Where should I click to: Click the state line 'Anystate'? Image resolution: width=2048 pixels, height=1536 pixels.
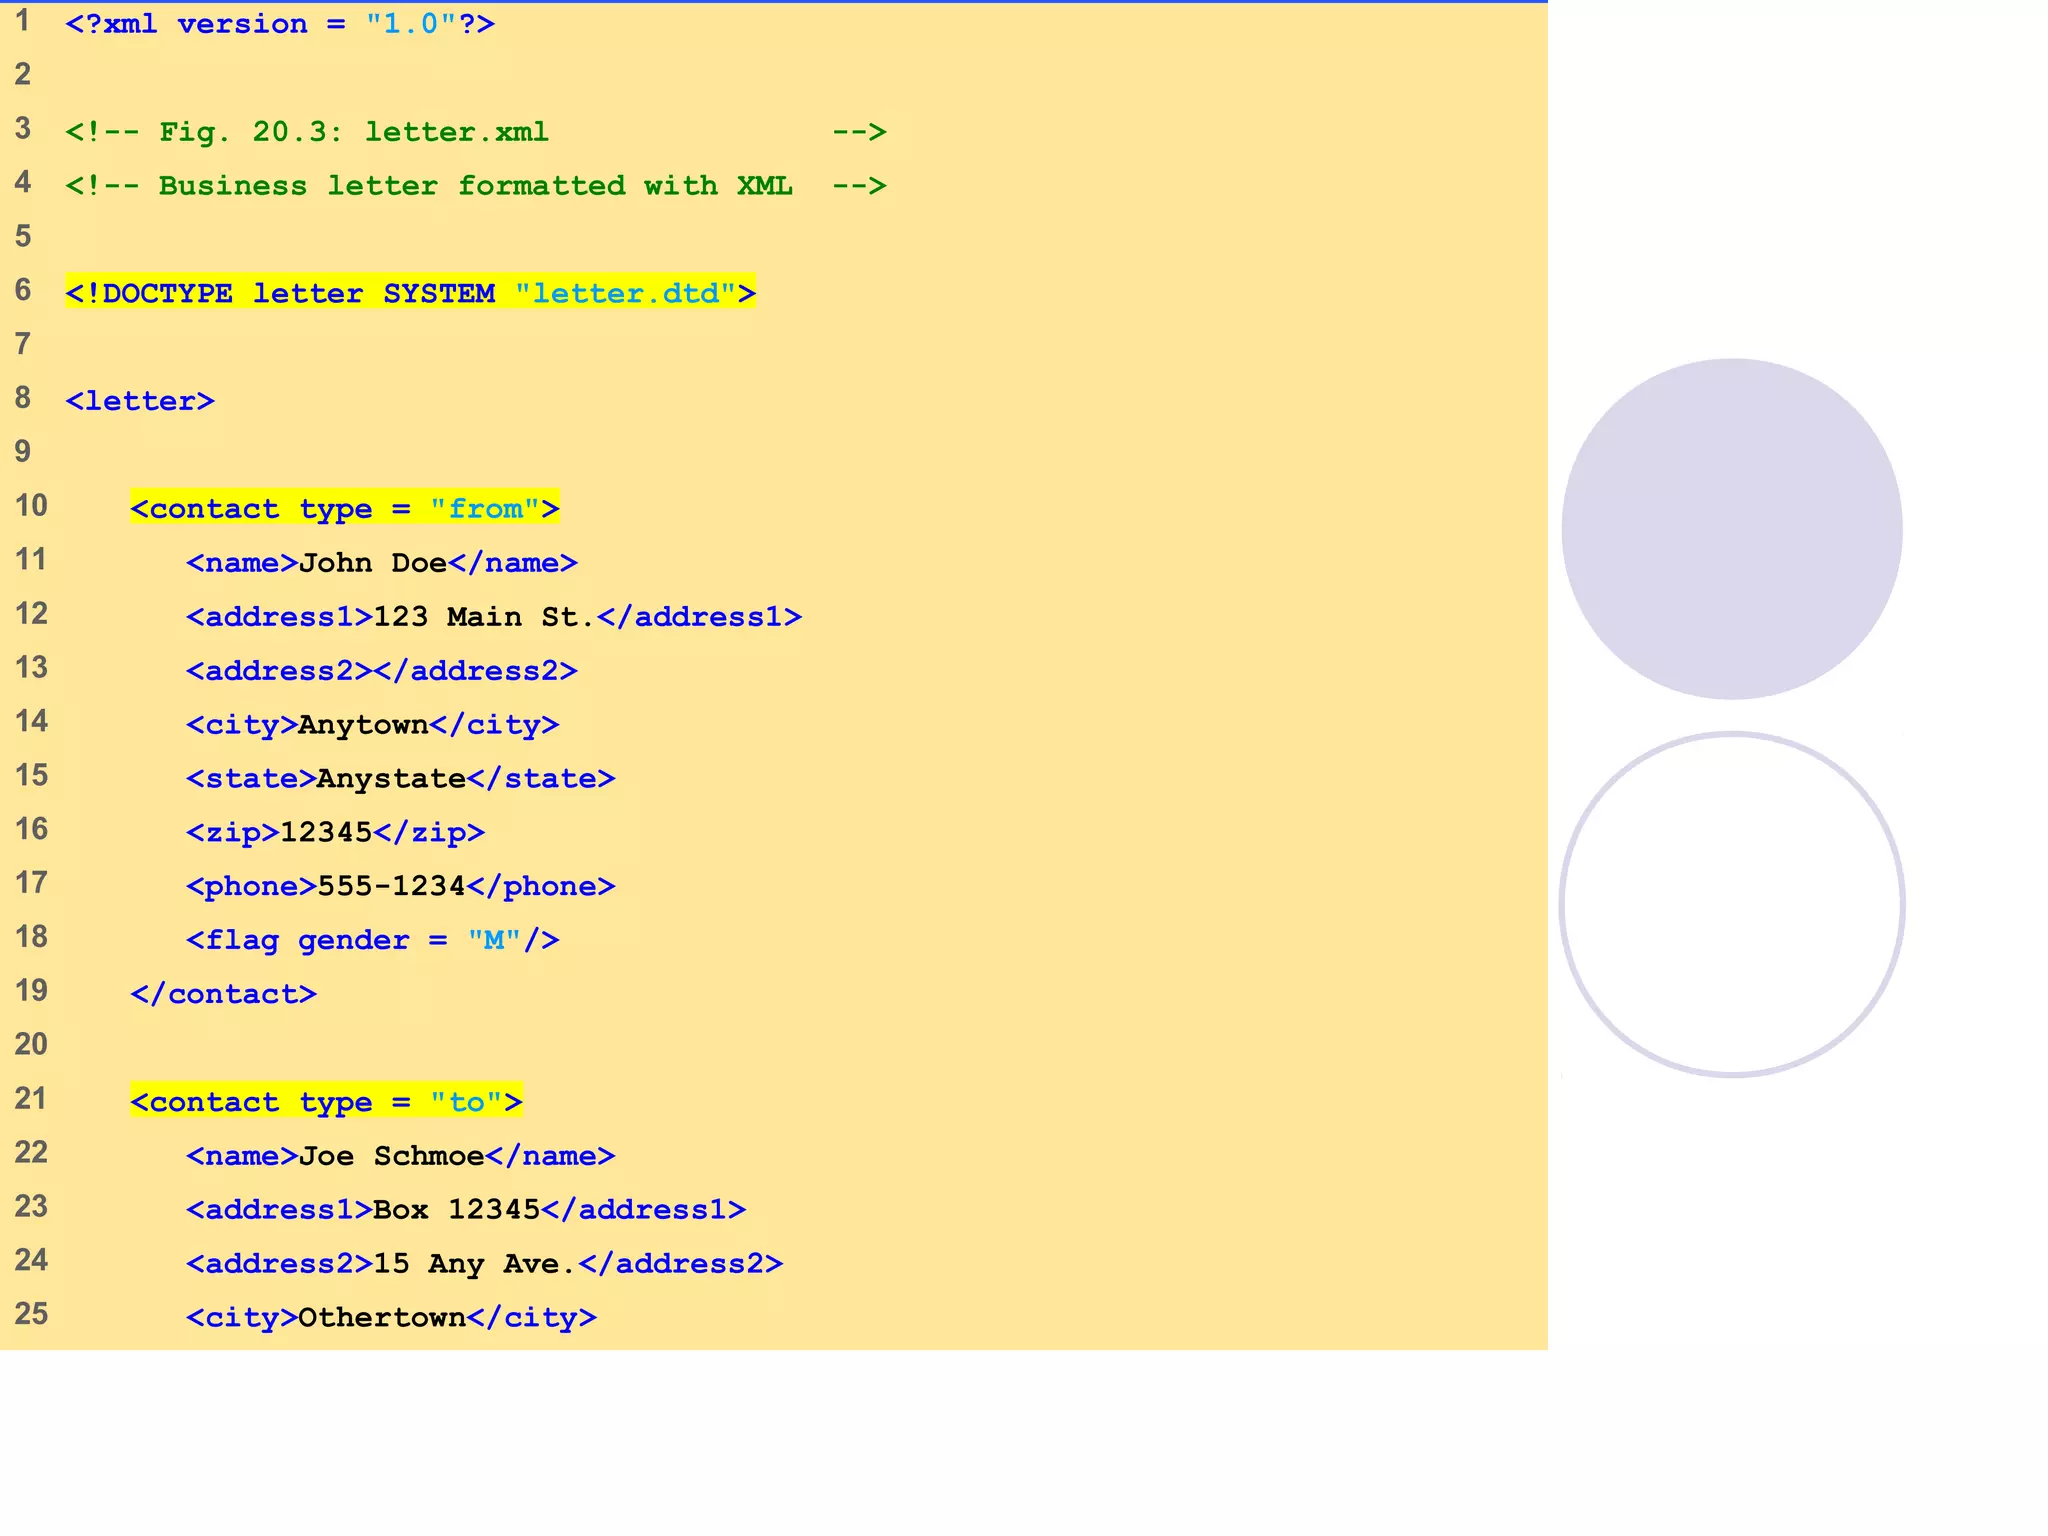(x=401, y=779)
